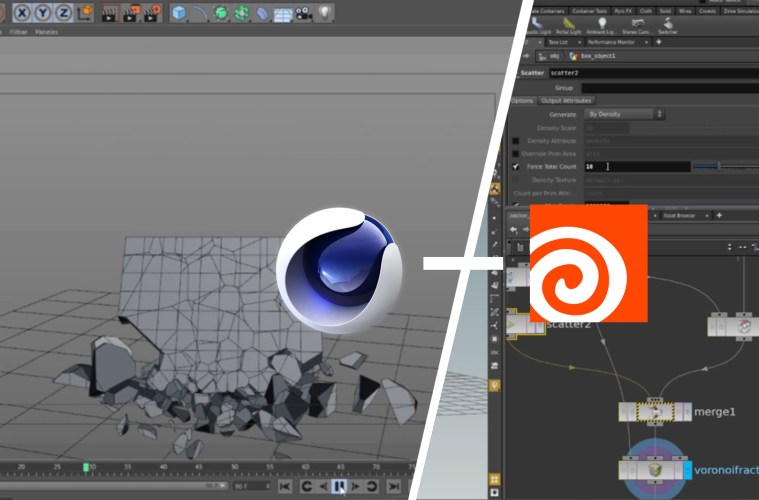The image size is (759, 500).
Task: Toggle the Y axis lock in Cinema 4D
Action: pyautogui.click(x=43, y=13)
